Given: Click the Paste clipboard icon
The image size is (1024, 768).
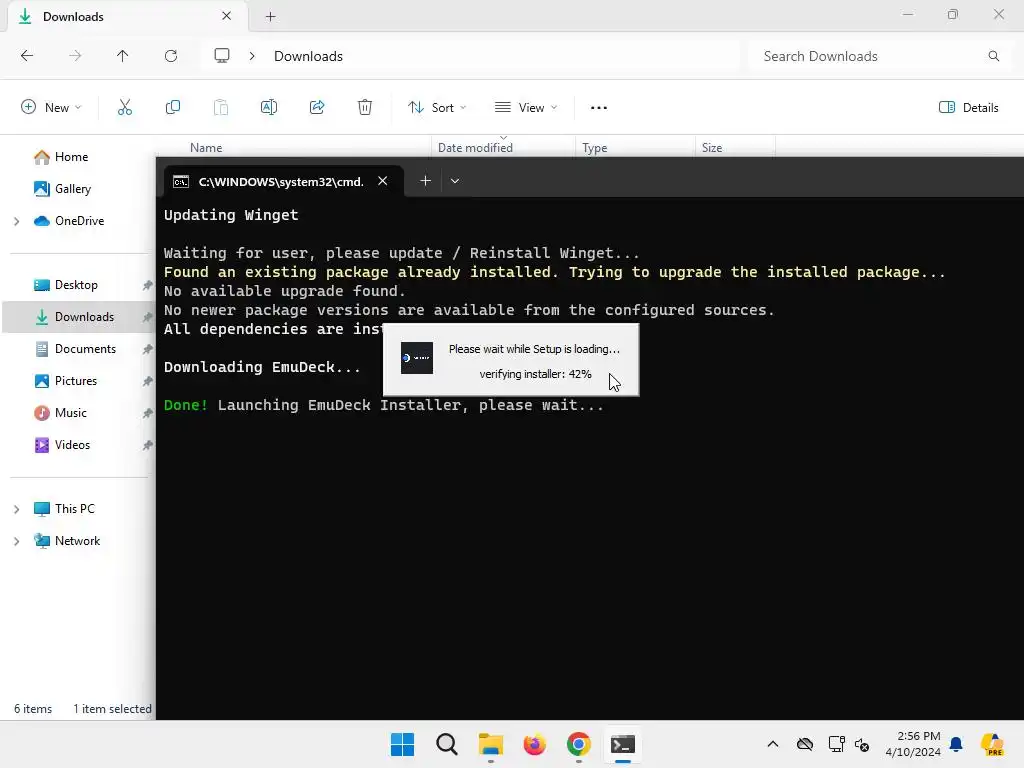Looking at the screenshot, I should click(x=221, y=108).
